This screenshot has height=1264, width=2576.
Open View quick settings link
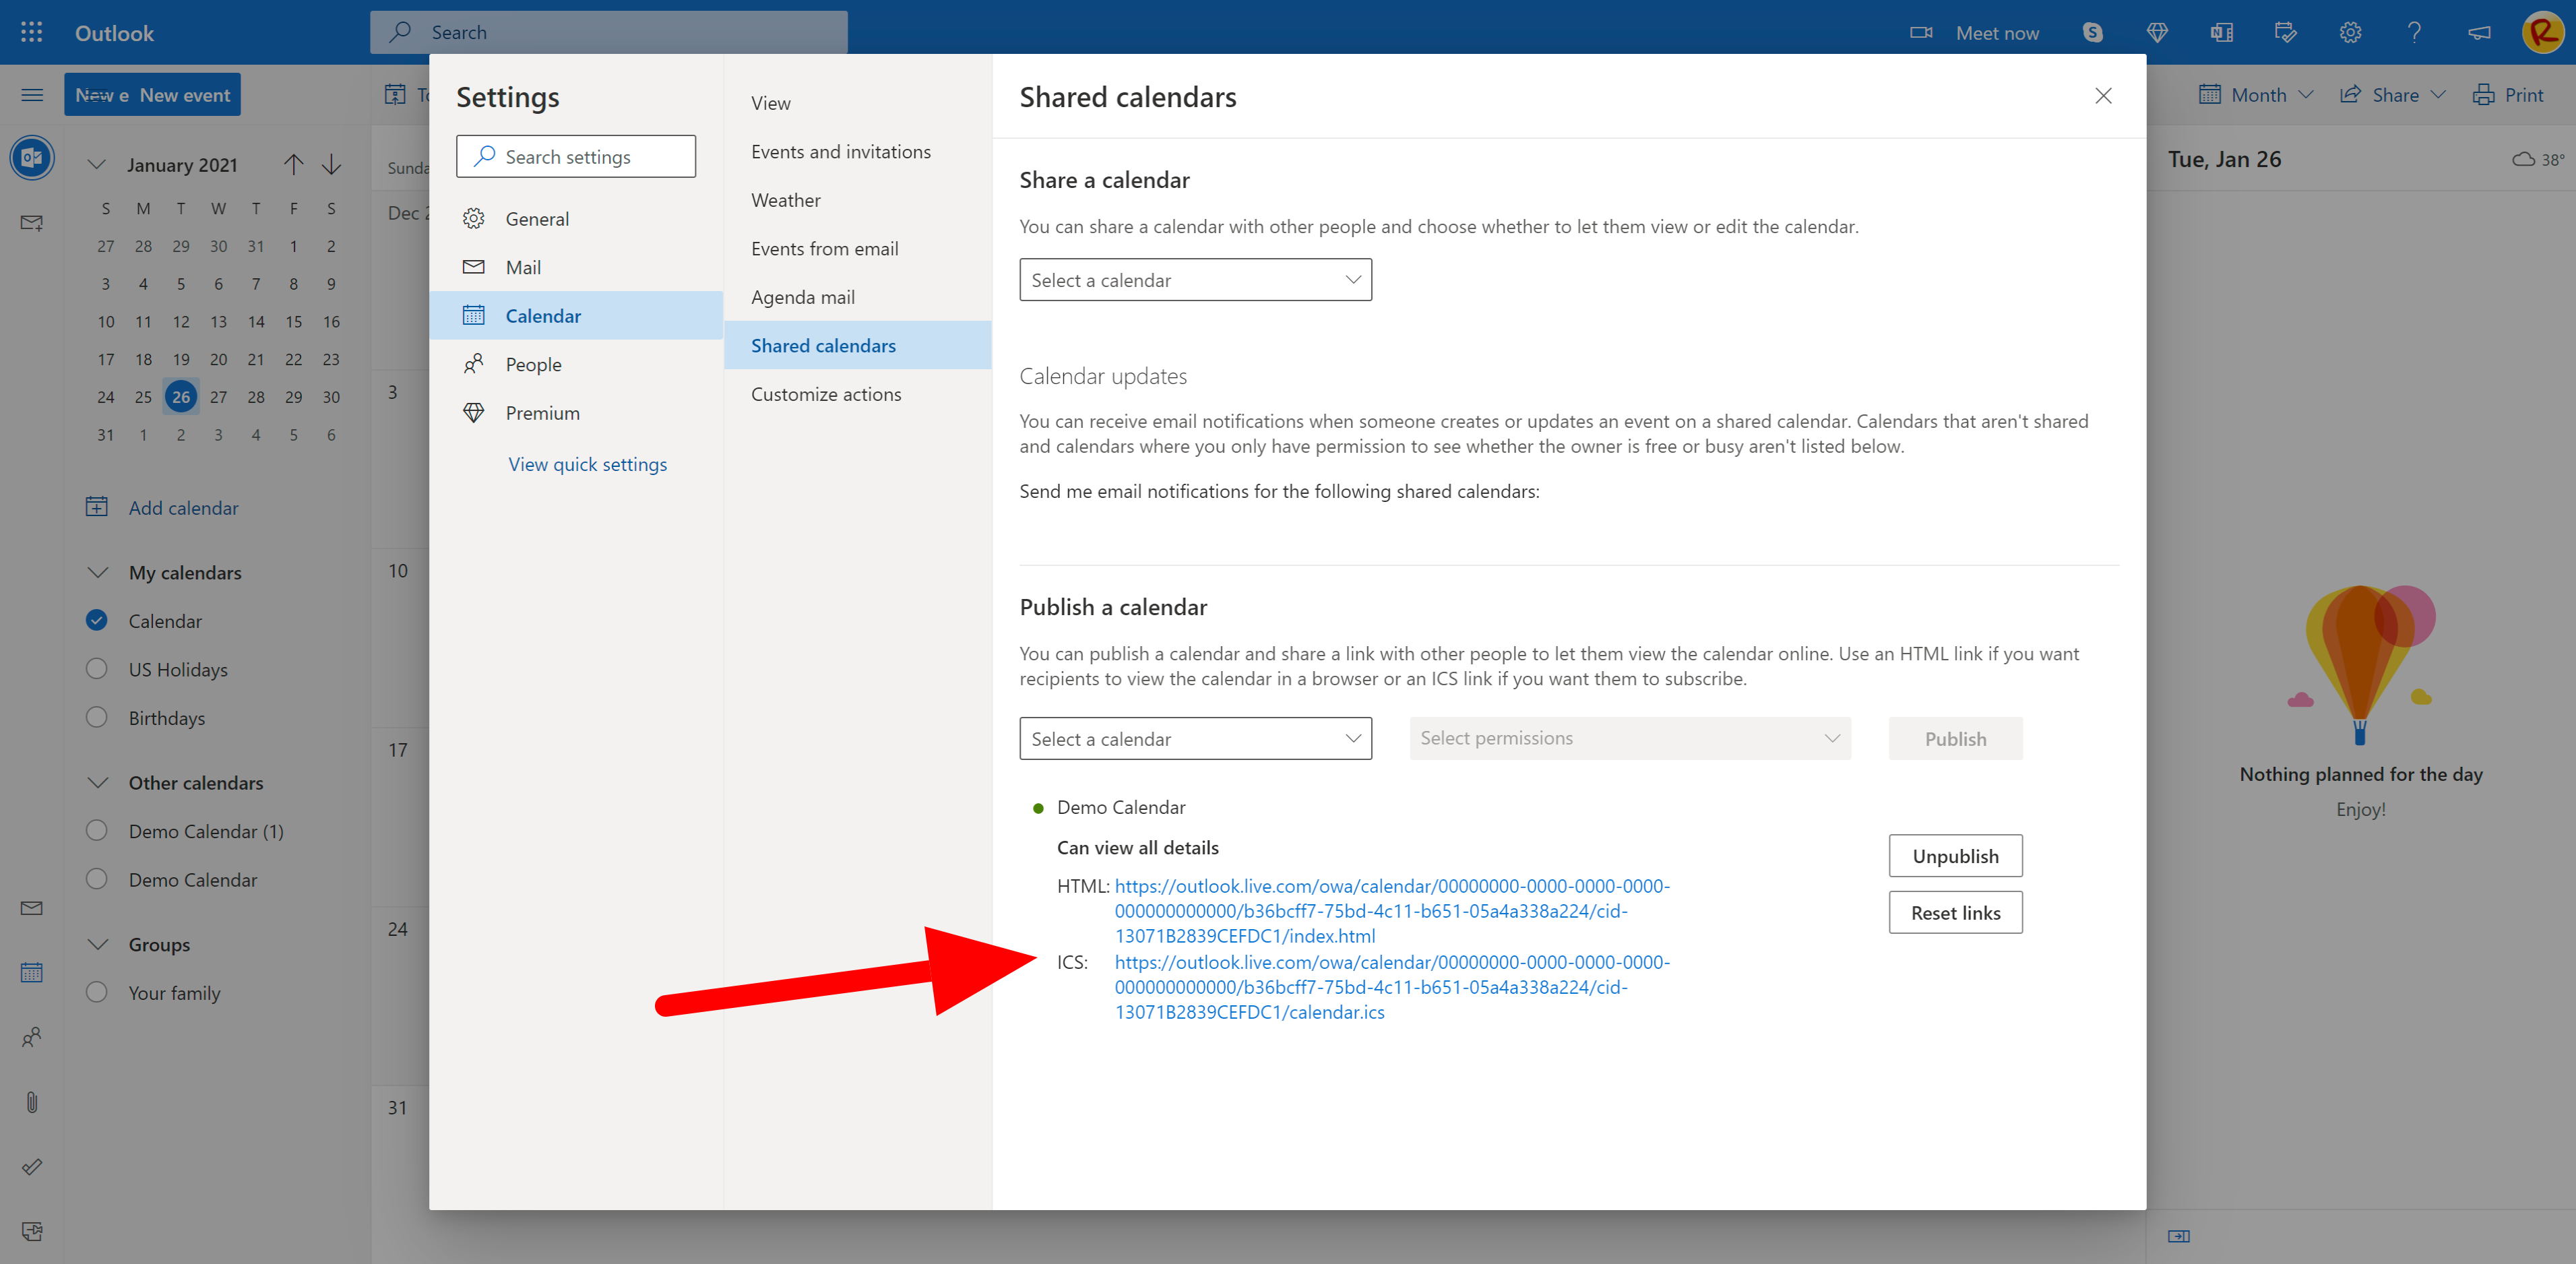pos(587,464)
